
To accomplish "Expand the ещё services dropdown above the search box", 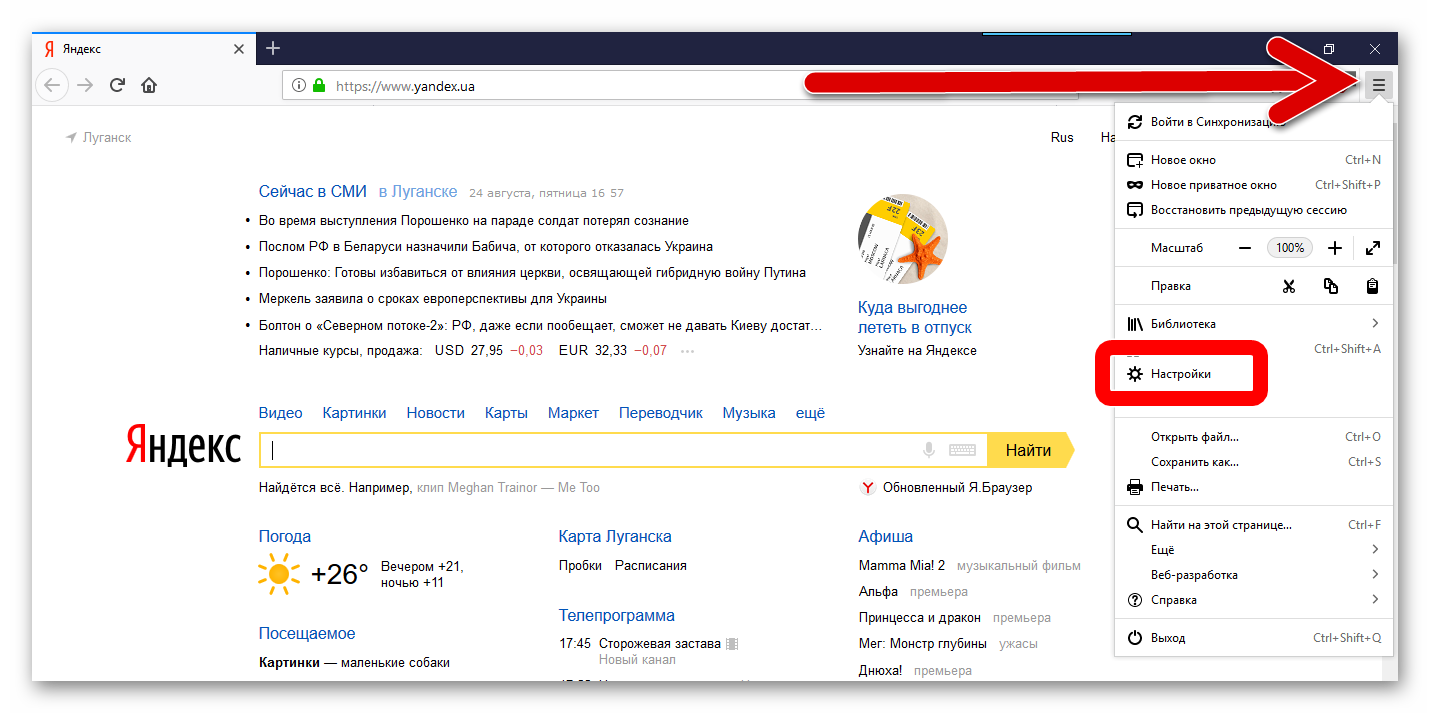I will 810,413.
